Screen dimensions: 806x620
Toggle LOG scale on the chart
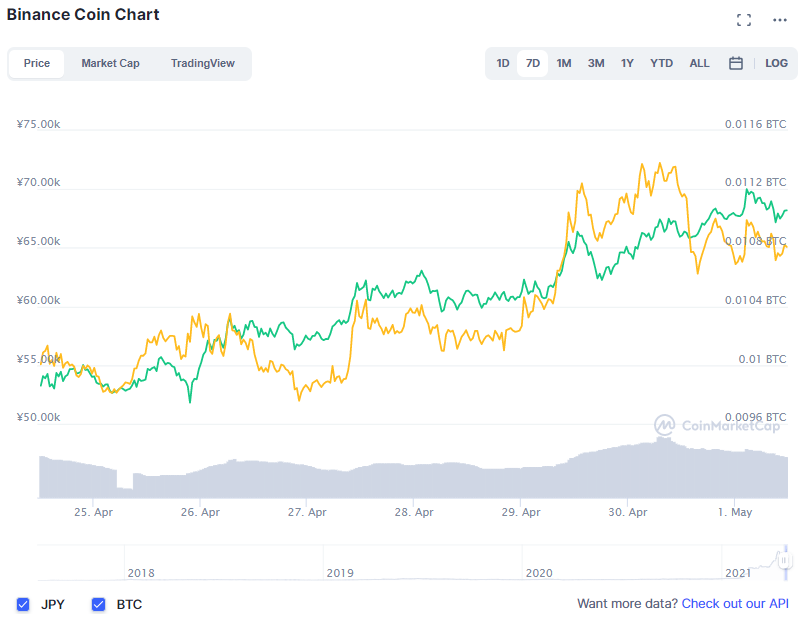(776, 63)
